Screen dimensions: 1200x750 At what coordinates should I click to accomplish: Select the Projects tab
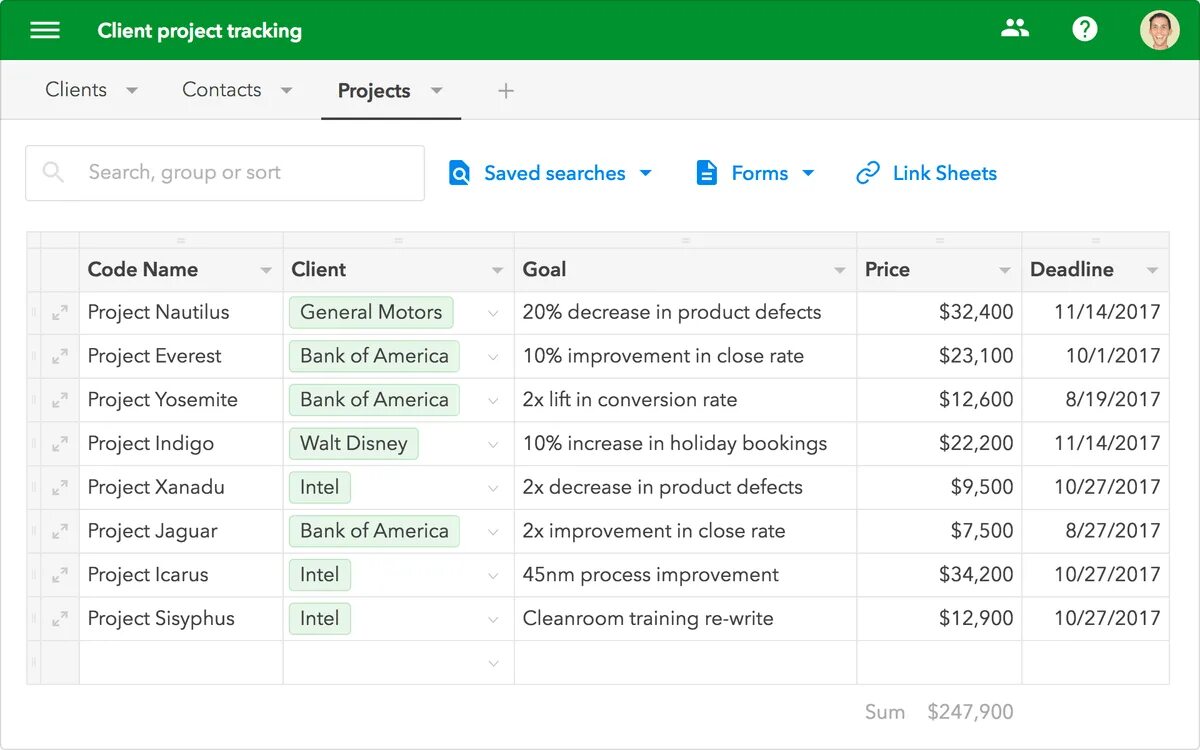coord(375,90)
